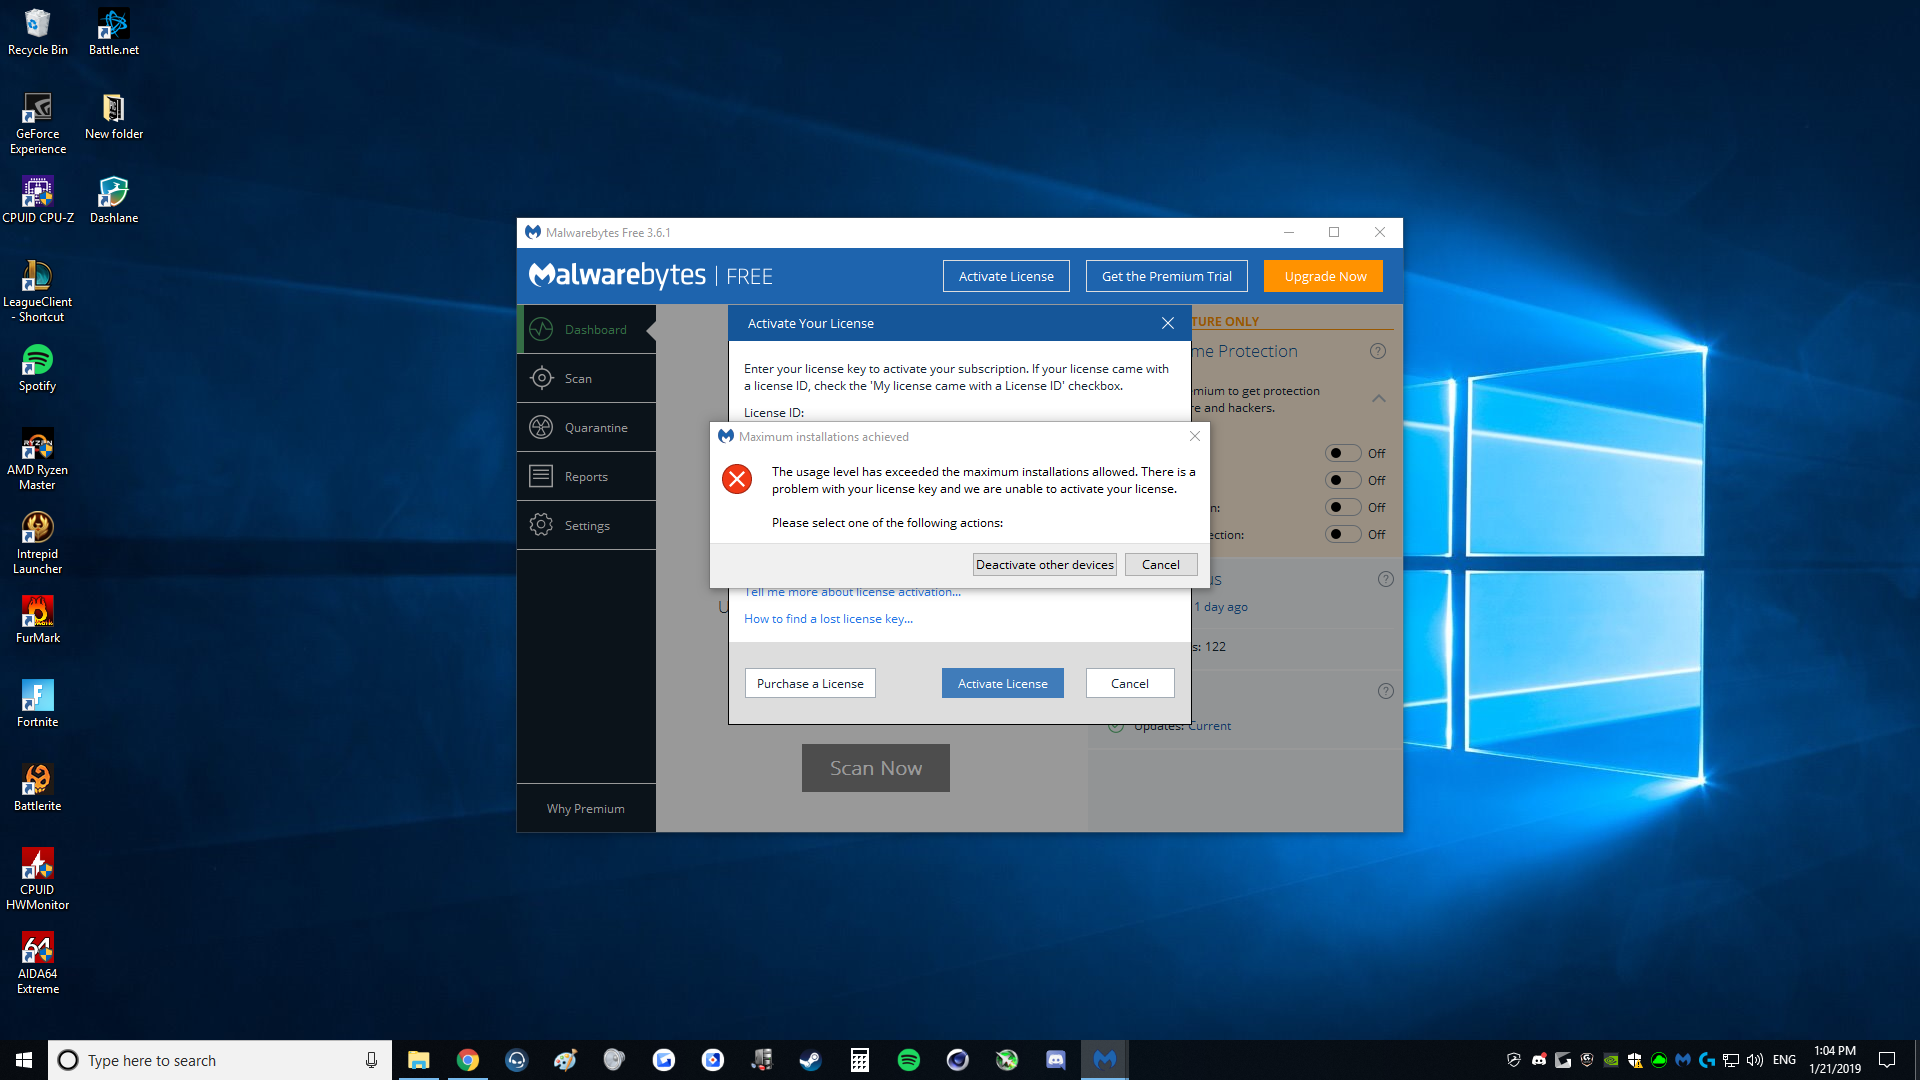This screenshot has height=1080, width=1920.
Task: Open the Dashboard sidebar tab
Action: (587, 329)
